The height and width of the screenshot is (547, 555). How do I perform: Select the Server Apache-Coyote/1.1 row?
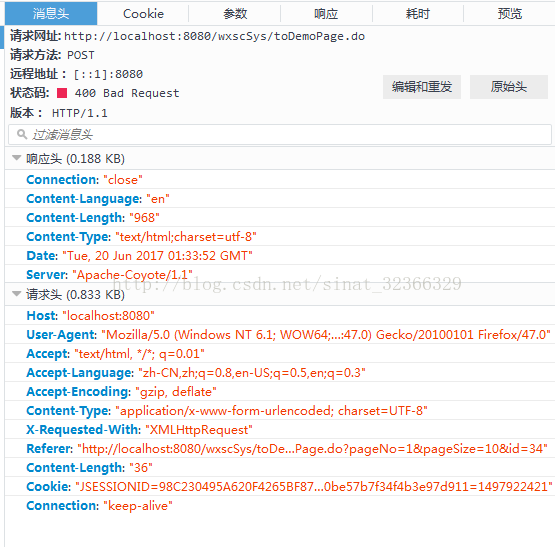coord(280,274)
